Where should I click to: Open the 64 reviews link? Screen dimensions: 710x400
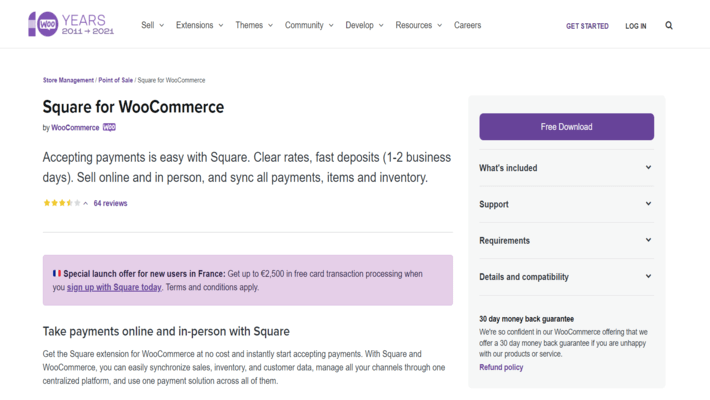[x=110, y=203]
